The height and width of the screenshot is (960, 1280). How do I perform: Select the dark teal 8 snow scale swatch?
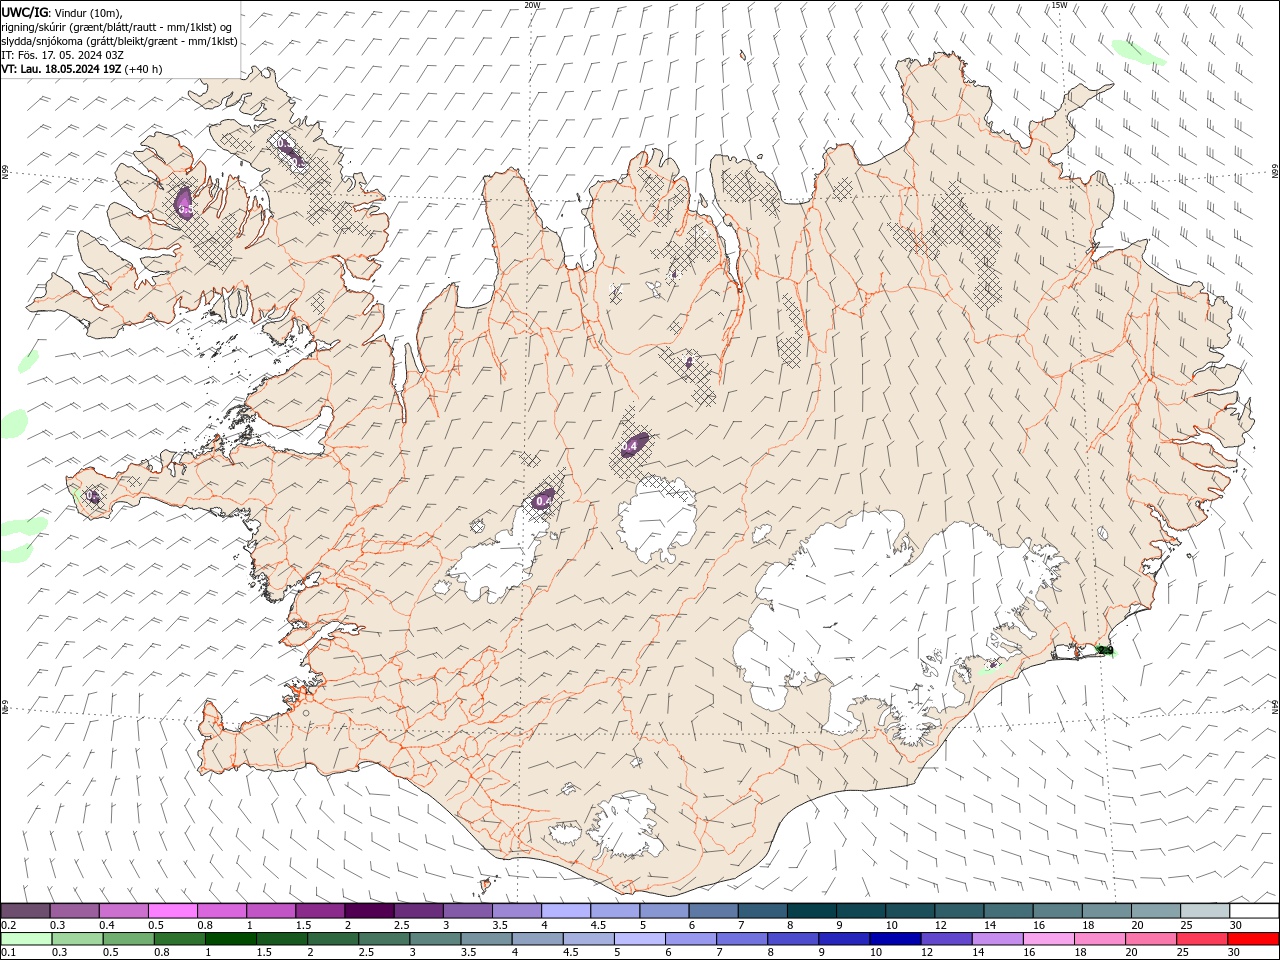812,911
